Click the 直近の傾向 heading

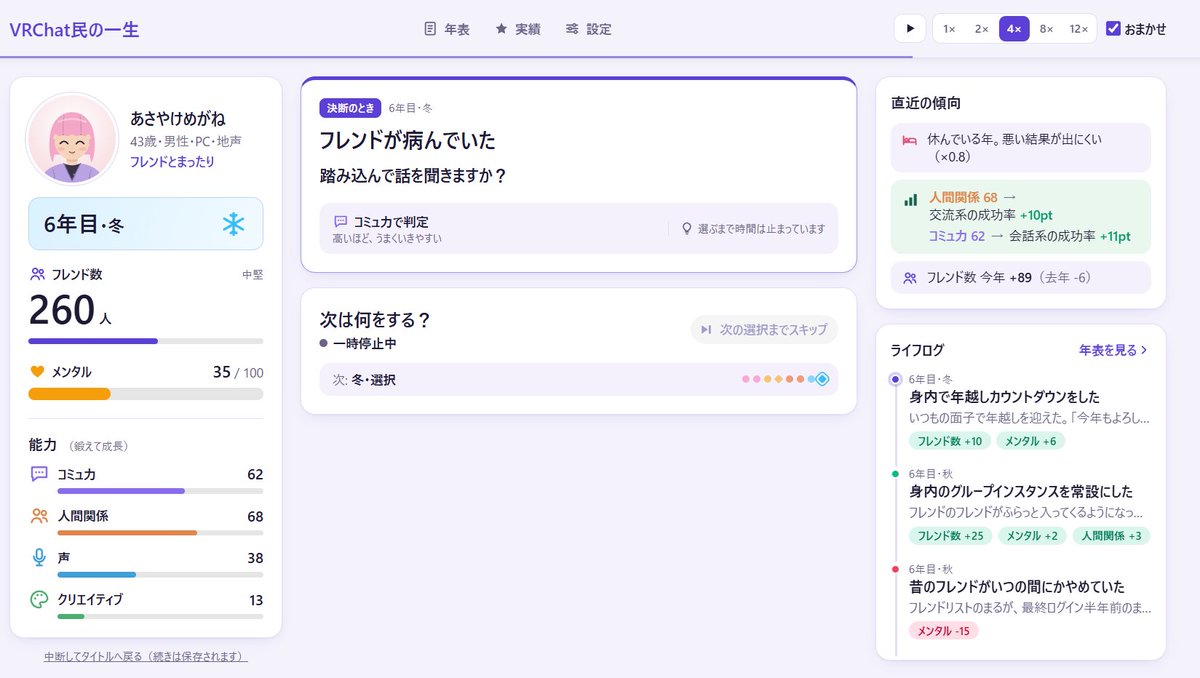(926, 102)
